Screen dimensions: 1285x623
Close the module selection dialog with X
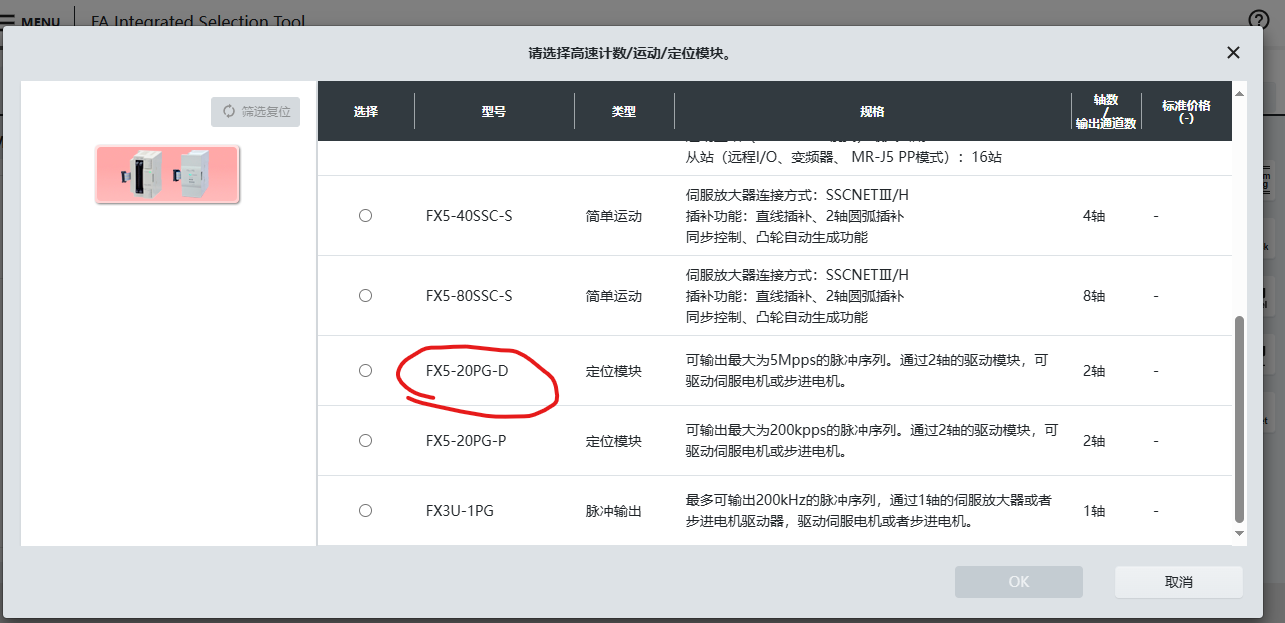pyautogui.click(x=1233, y=53)
